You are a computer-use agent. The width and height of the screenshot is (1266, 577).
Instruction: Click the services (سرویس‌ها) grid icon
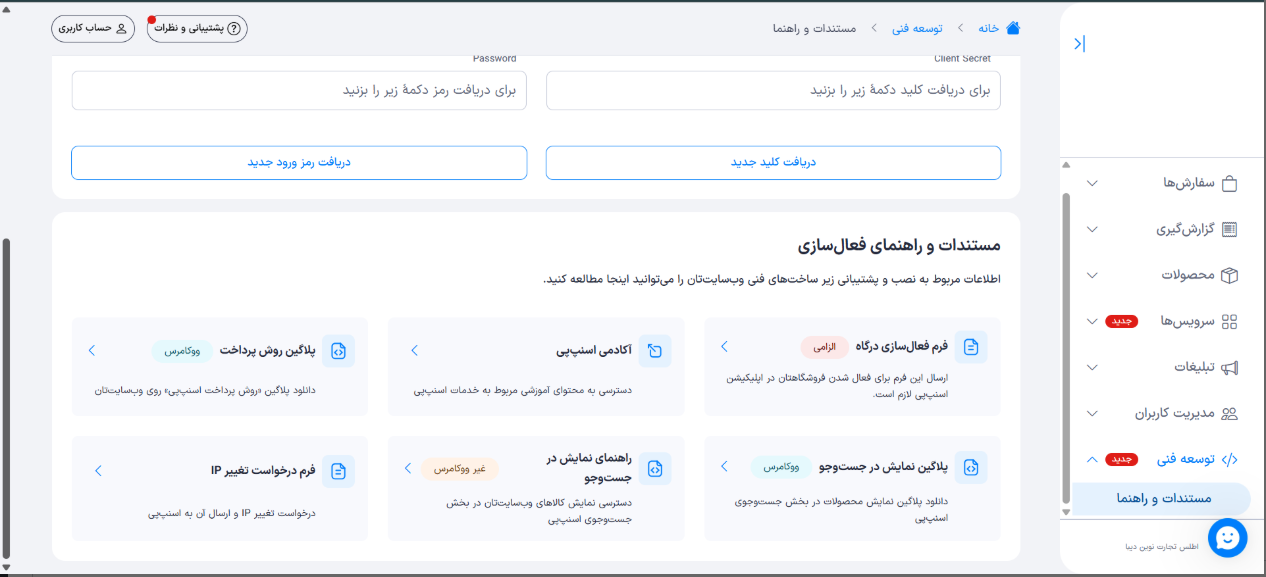tap(1230, 321)
